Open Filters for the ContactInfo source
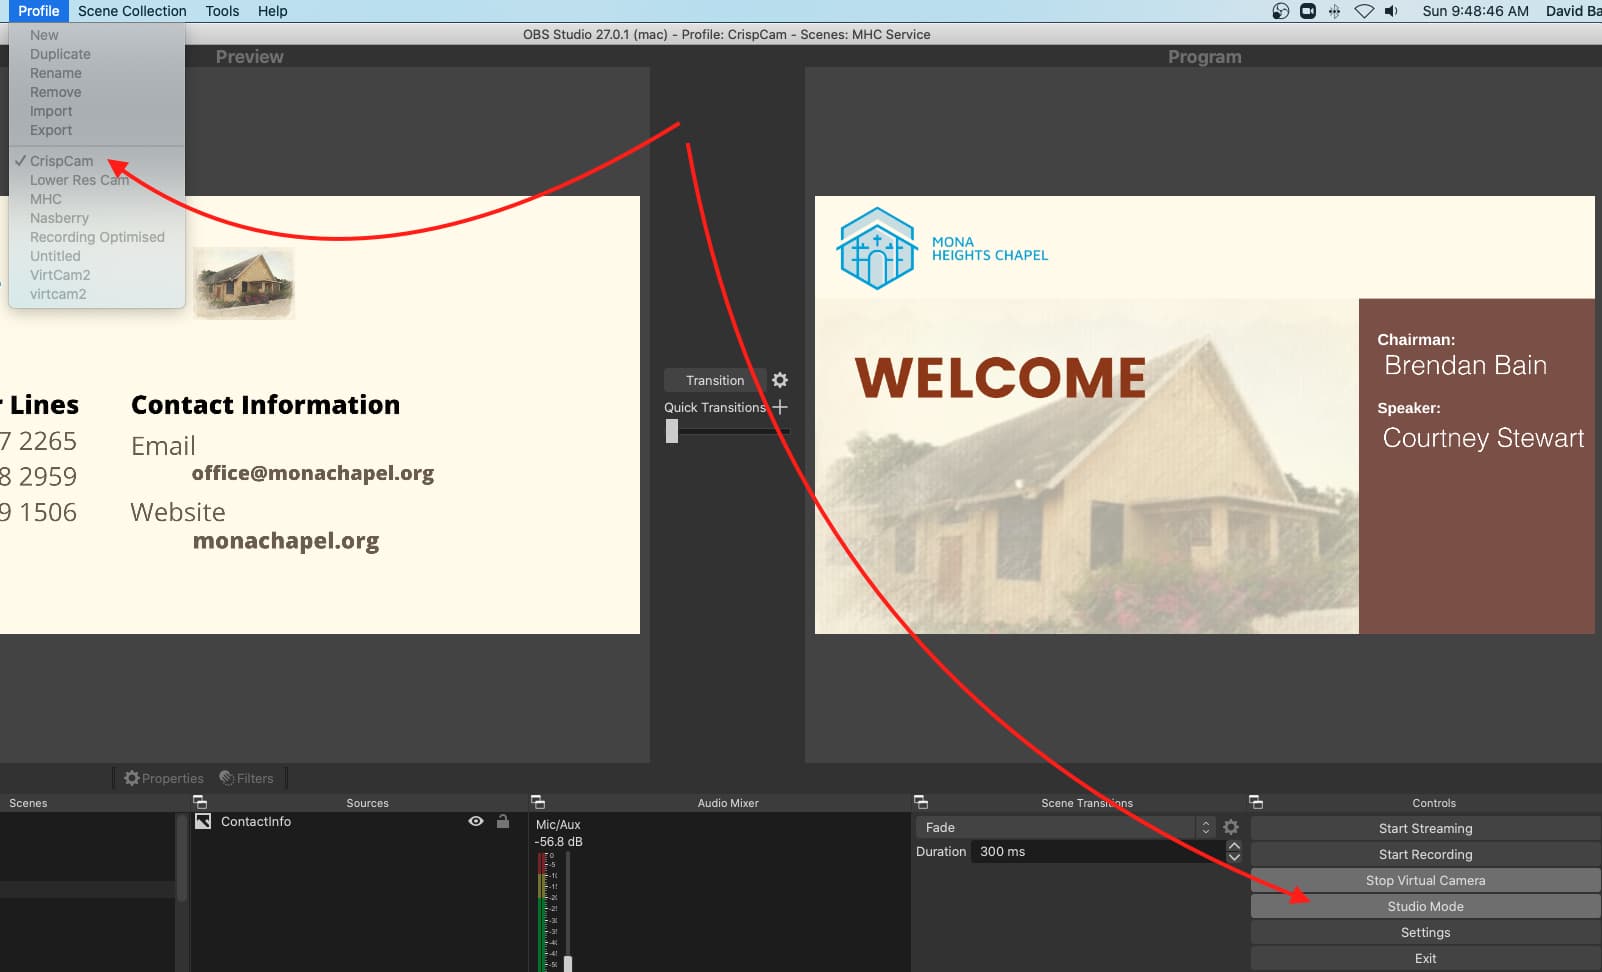This screenshot has width=1602, height=972. (247, 777)
